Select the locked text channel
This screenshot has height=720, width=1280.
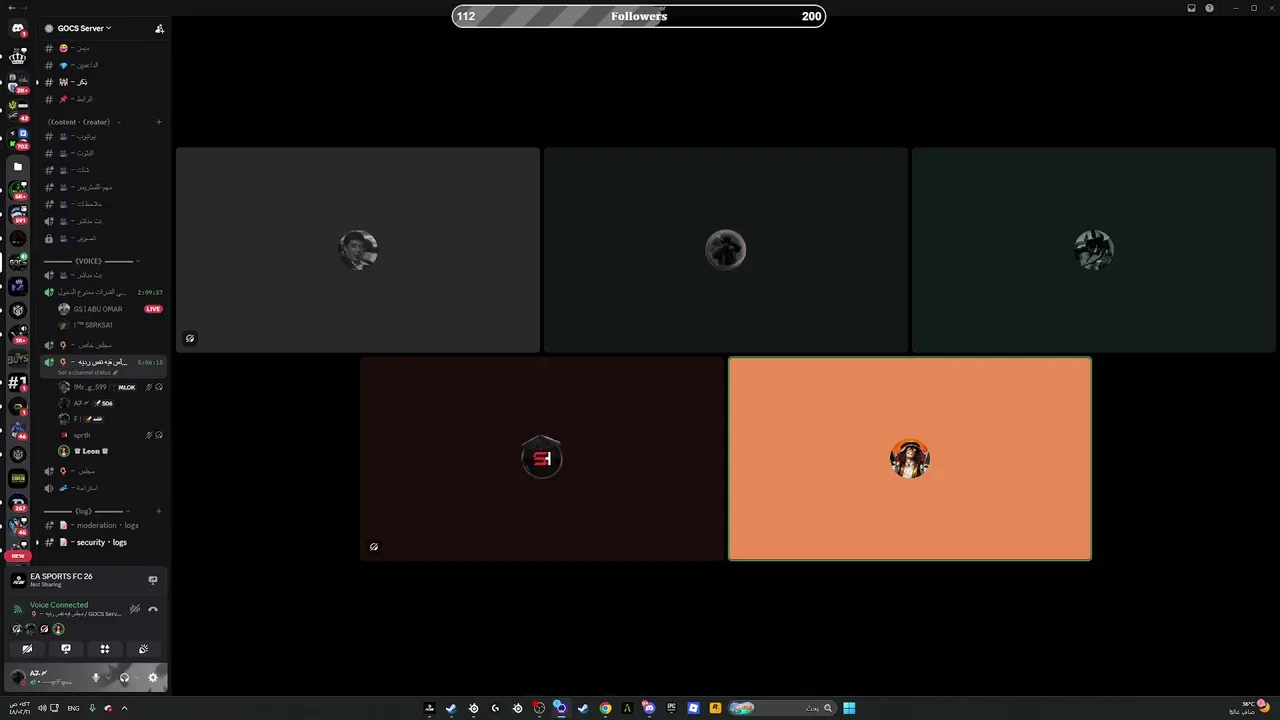coord(103,238)
